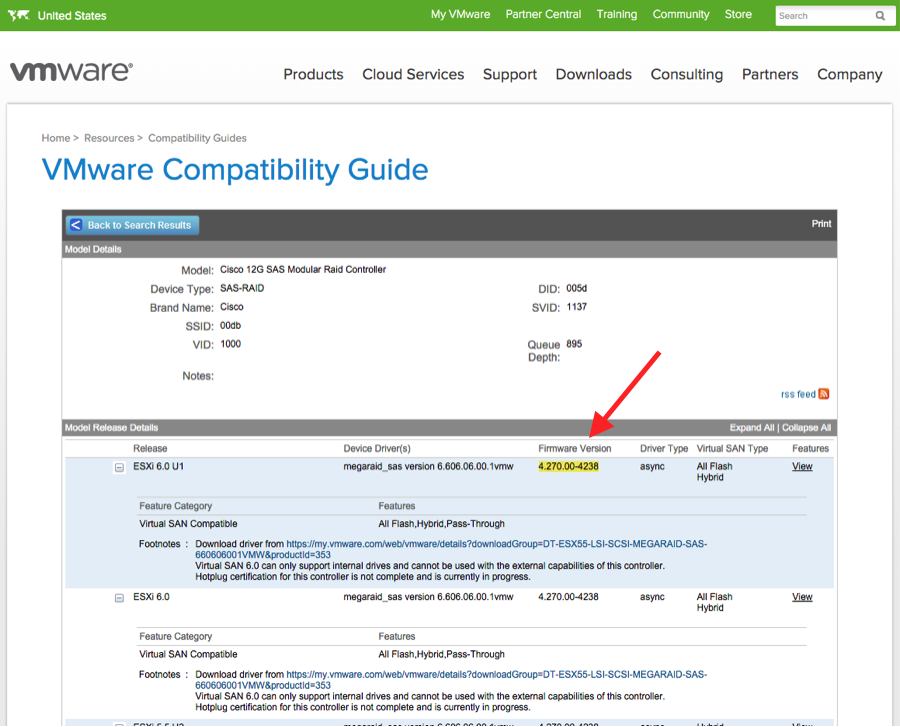The width and height of the screenshot is (900, 727).
Task: View features for ESXi 6.0
Action: click(x=802, y=597)
